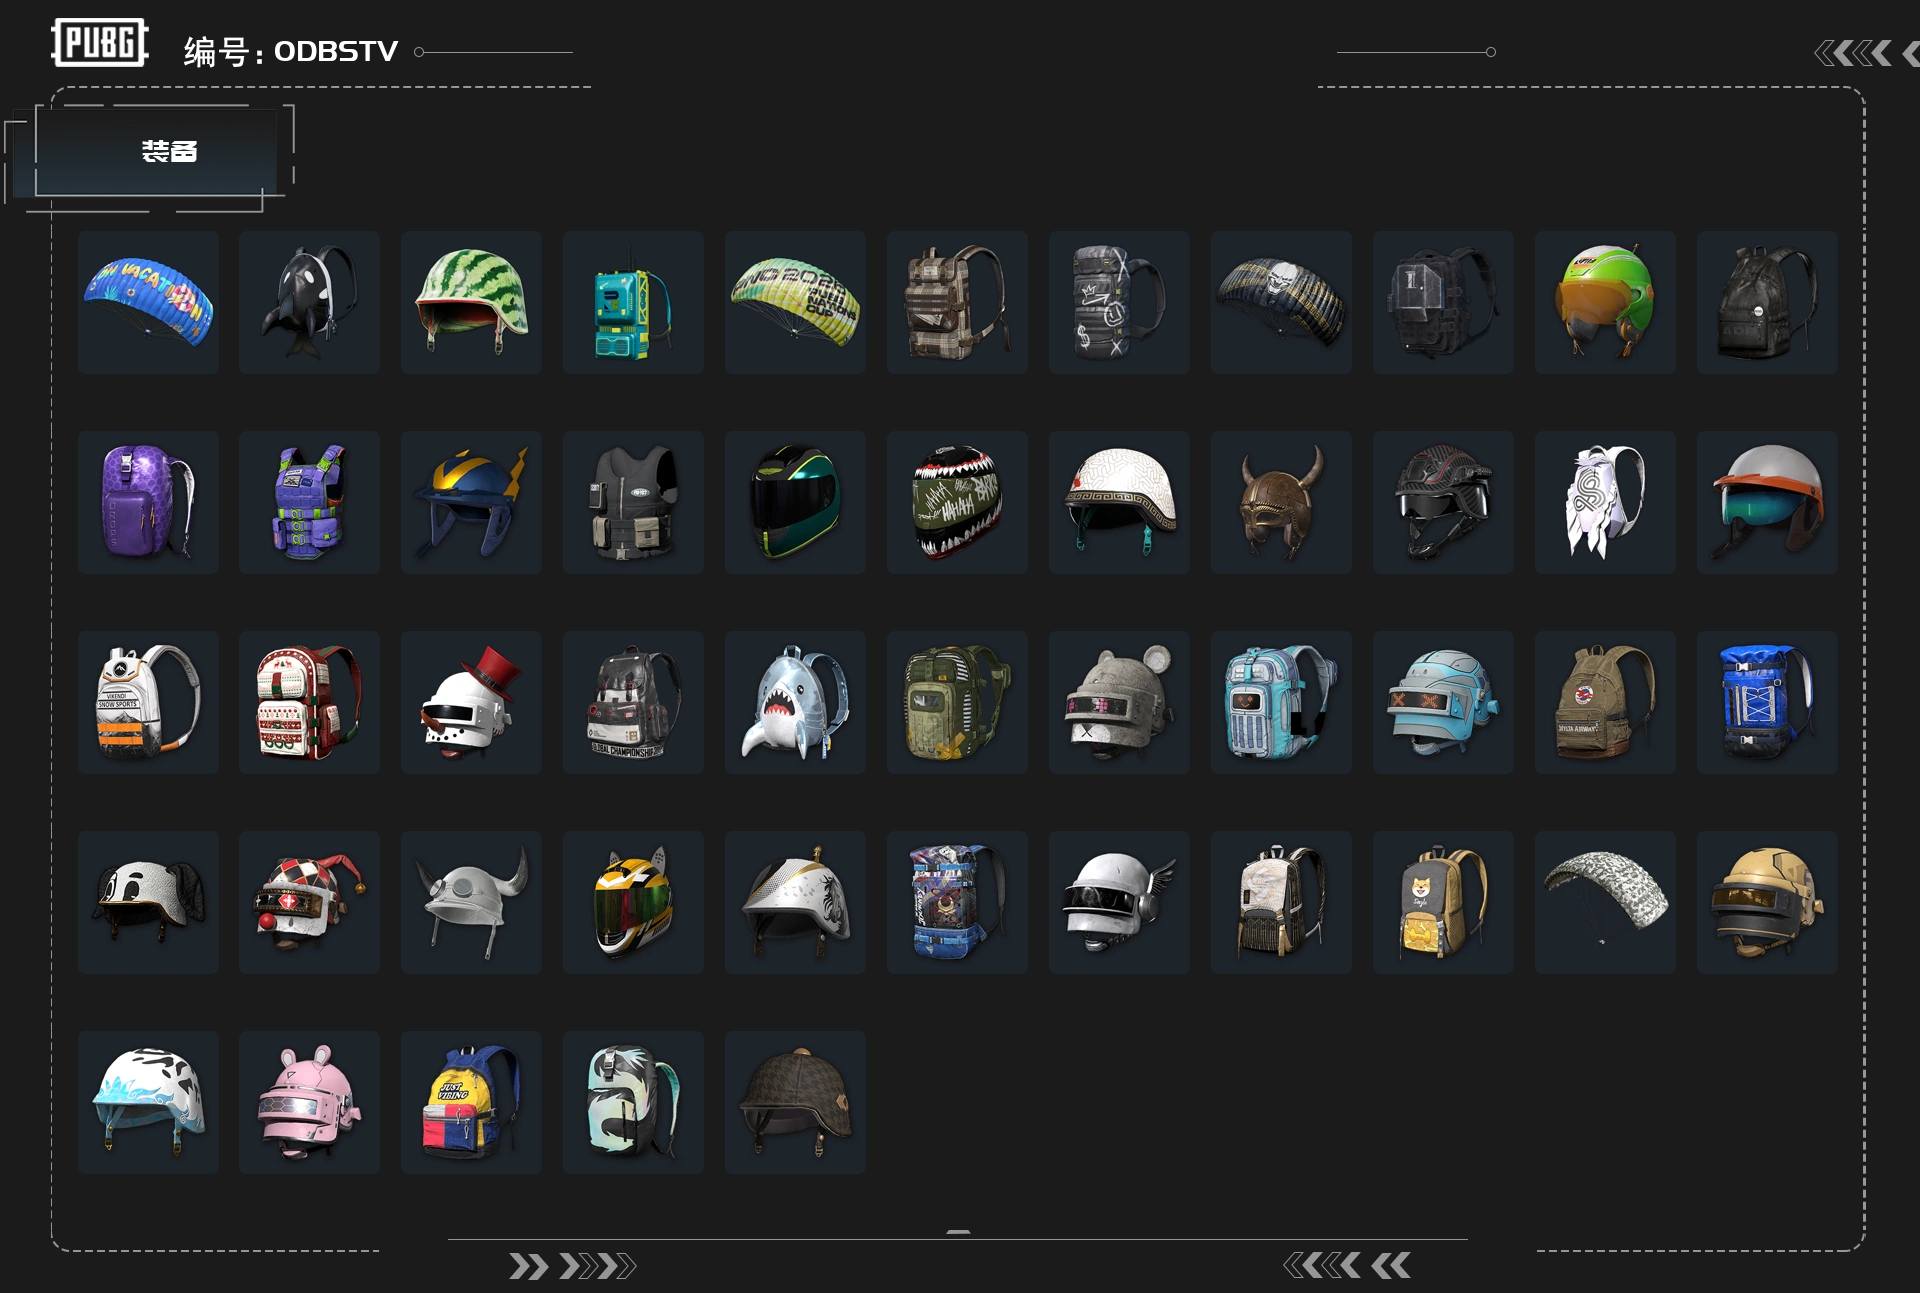Pick the brown monogram patterned helmet

click(x=796, y=1102)
